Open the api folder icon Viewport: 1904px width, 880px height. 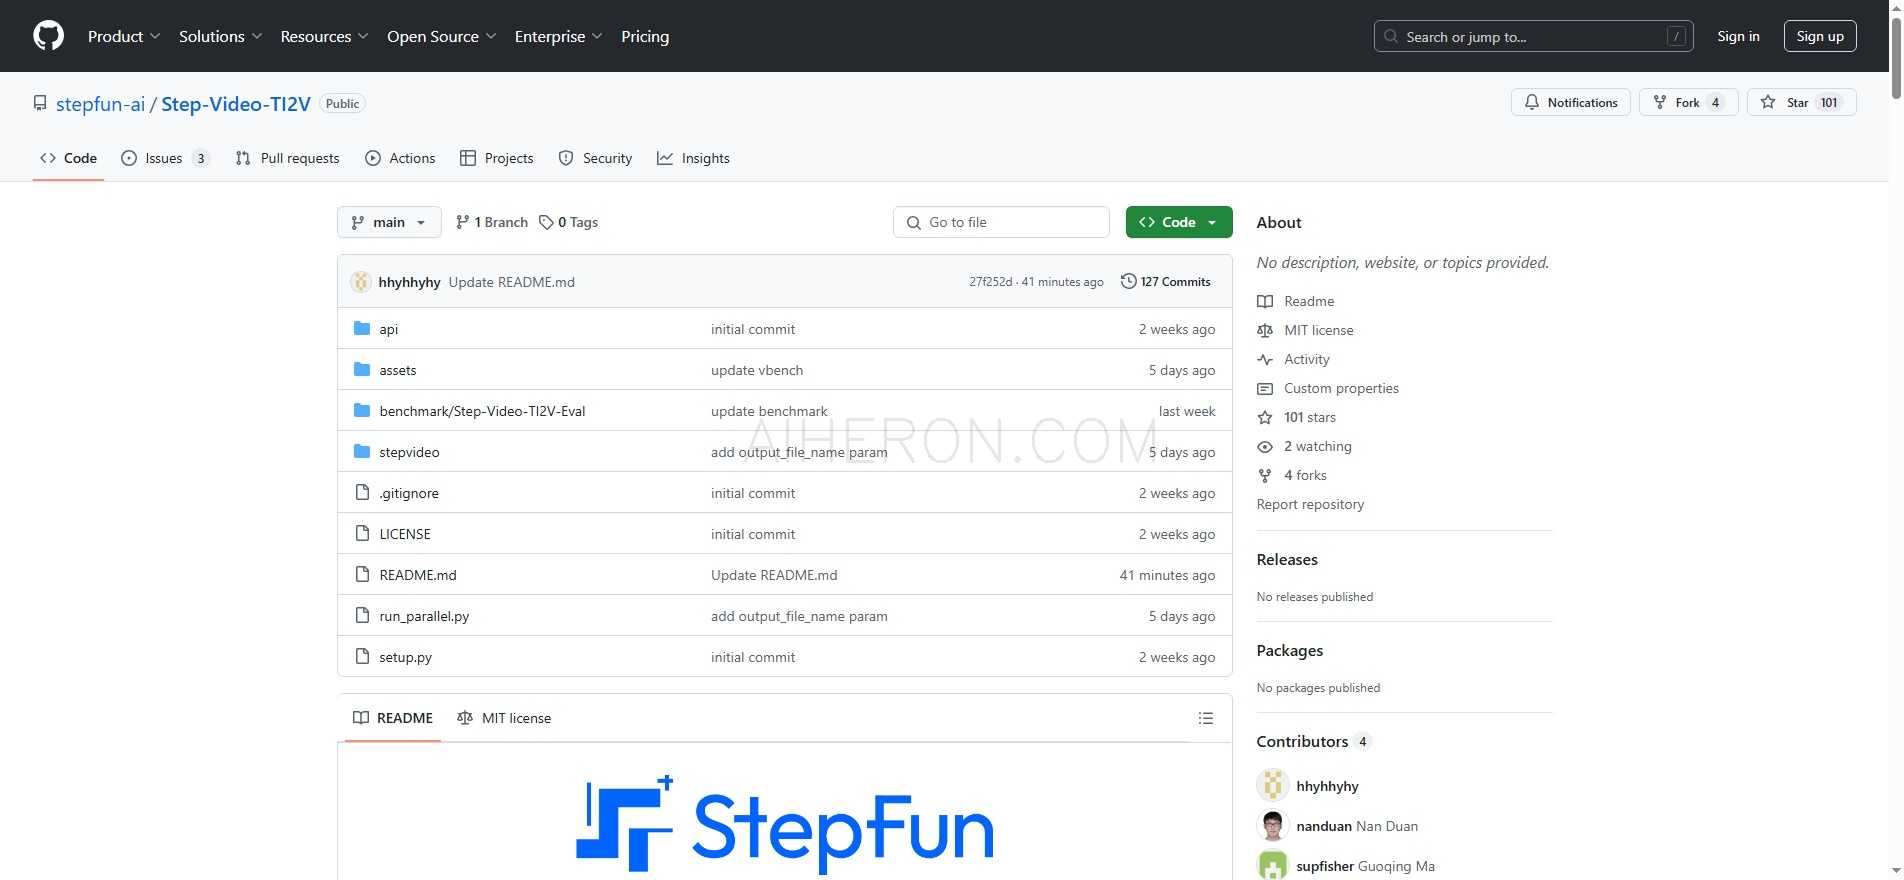pyautogui.click(x=362, y=328)
